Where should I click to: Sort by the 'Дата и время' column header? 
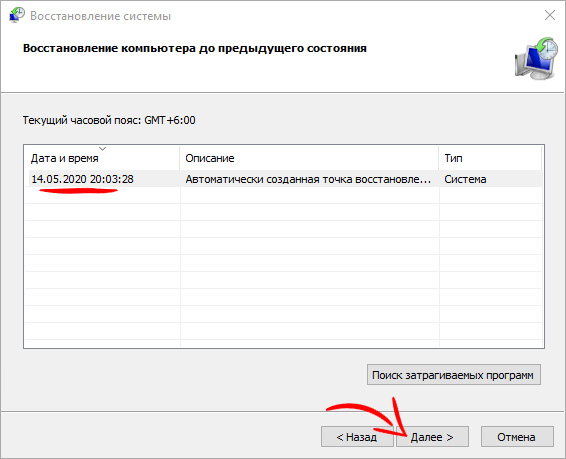[x=102, y=158]
